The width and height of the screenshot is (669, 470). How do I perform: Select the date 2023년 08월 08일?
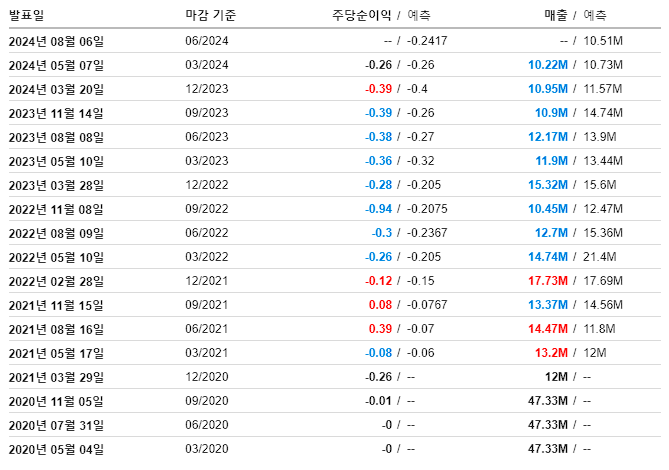click(x=56, y=137)
